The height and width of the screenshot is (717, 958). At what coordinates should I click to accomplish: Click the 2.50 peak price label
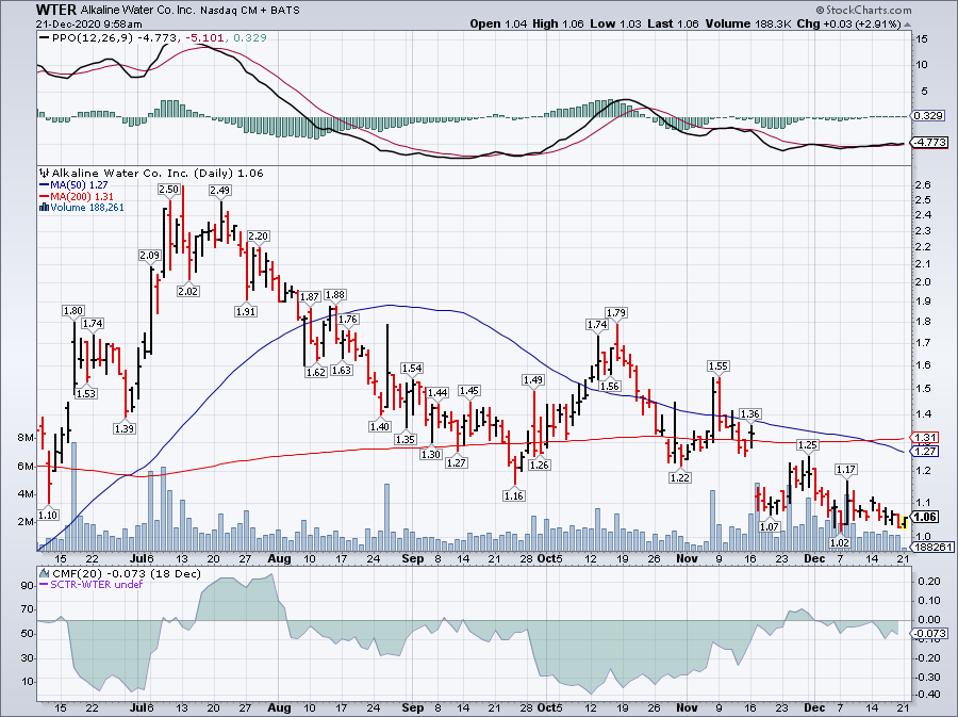pos(169,189)
